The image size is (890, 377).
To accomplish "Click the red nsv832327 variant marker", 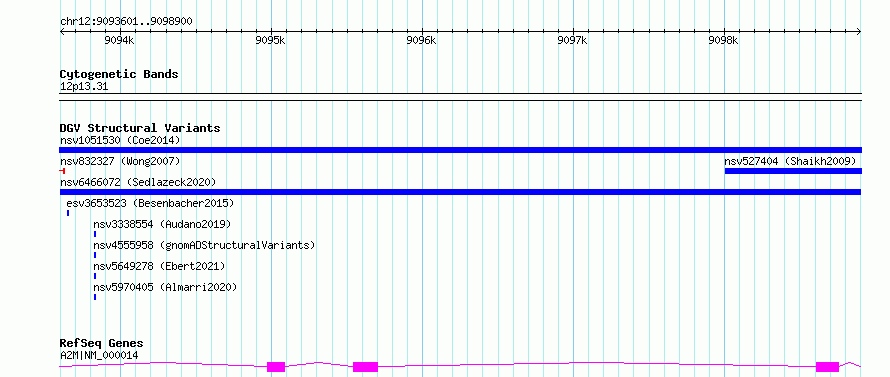I will pos(62,171).
